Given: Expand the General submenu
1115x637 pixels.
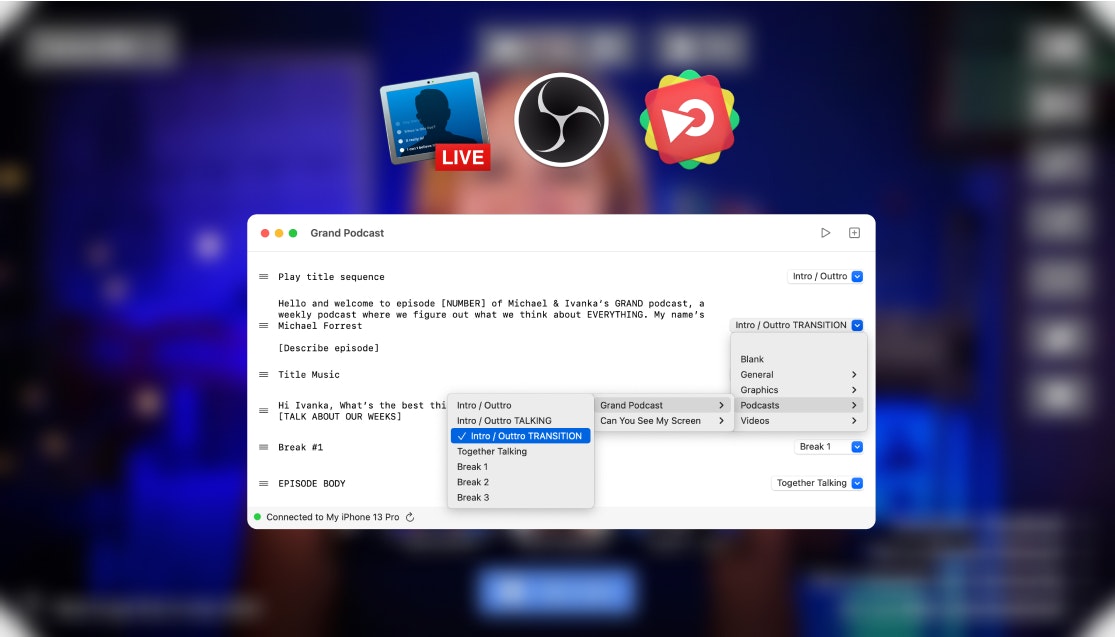Looking at the screenshot, I should (x=799, y=375).
